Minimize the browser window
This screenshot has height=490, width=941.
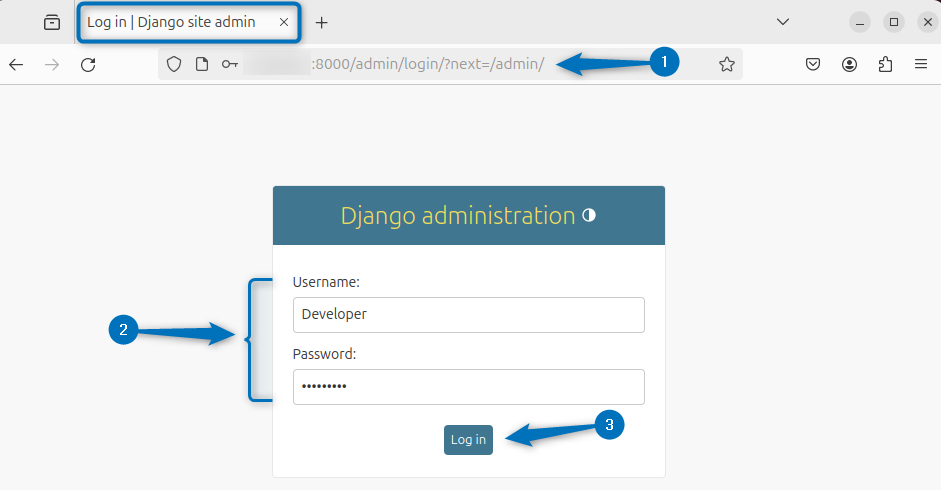pyautogui.click(x=859, y=22)
